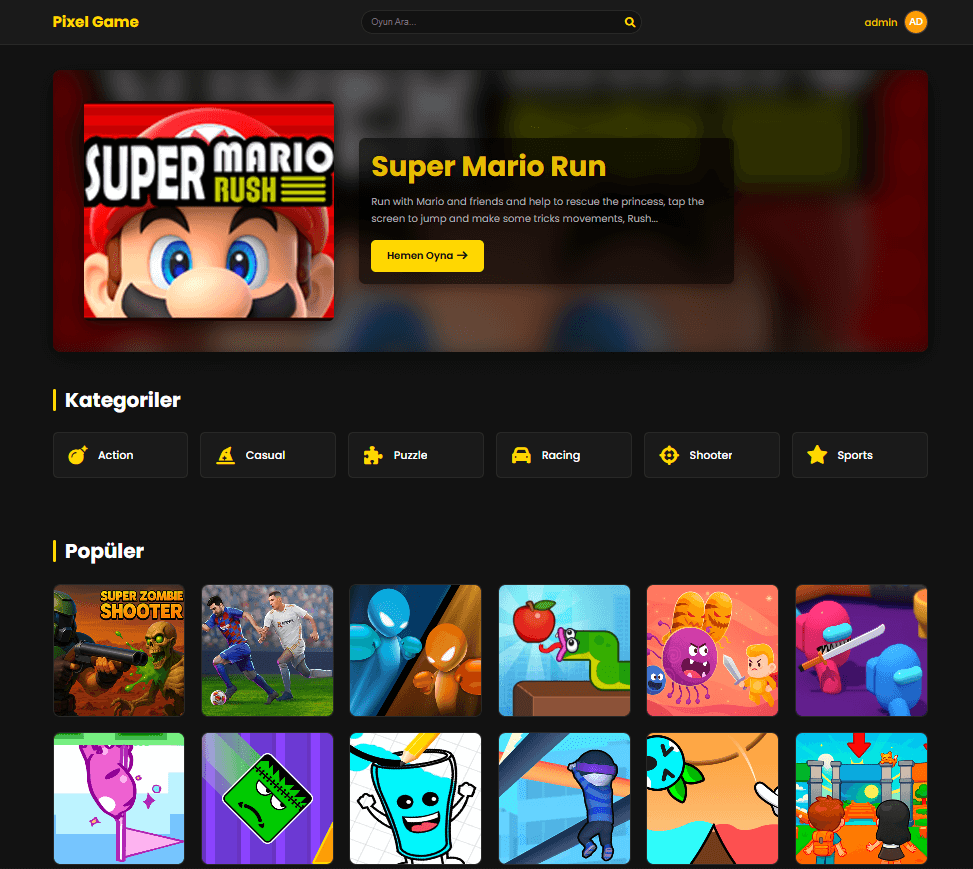
Task: Open the boy and girl gate game
Action: coord(861,798)
